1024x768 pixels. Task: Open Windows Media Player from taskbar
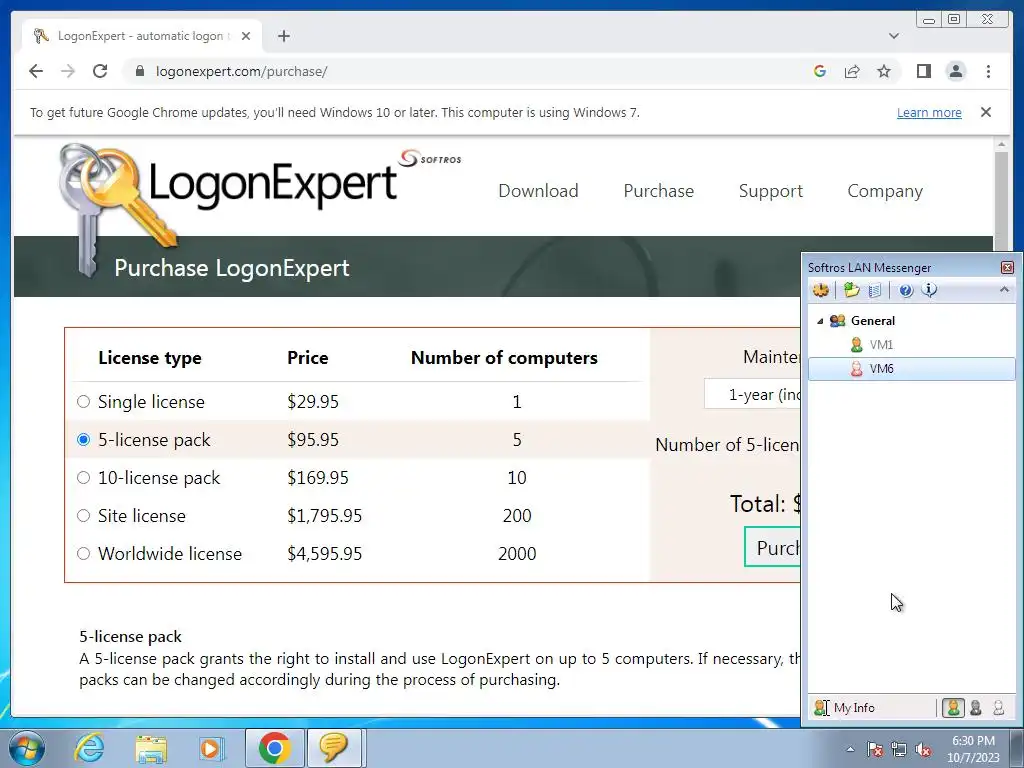(211, 748)
